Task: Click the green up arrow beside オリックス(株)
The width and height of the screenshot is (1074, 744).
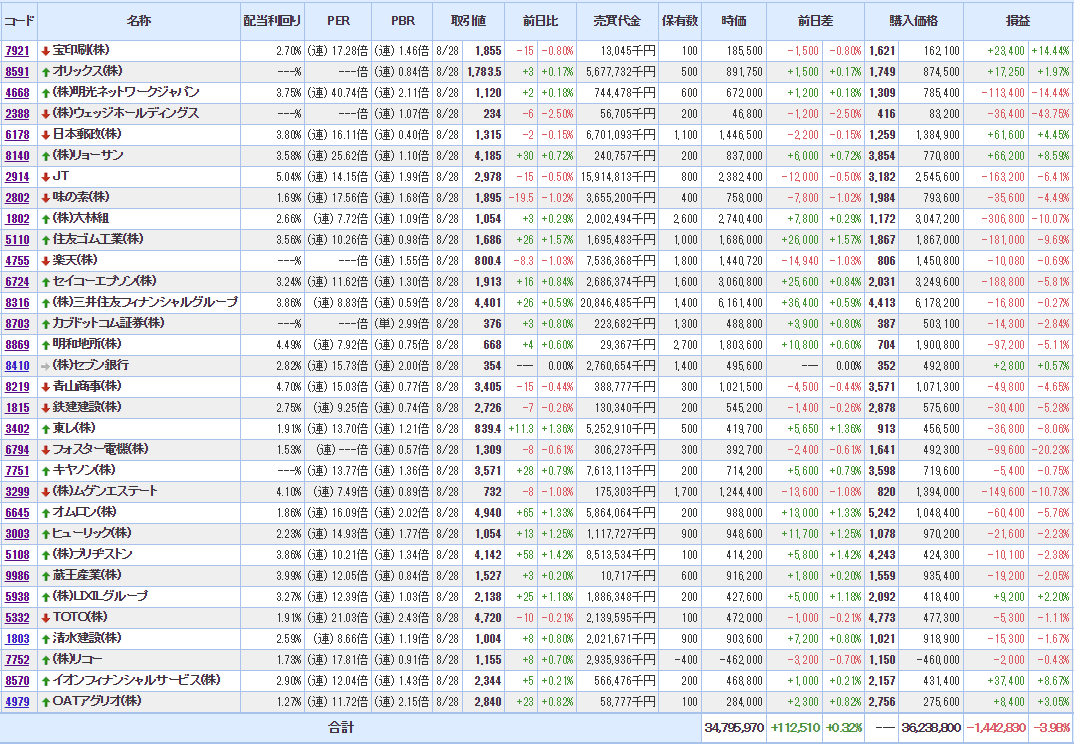Action: (x=46, y=71)
